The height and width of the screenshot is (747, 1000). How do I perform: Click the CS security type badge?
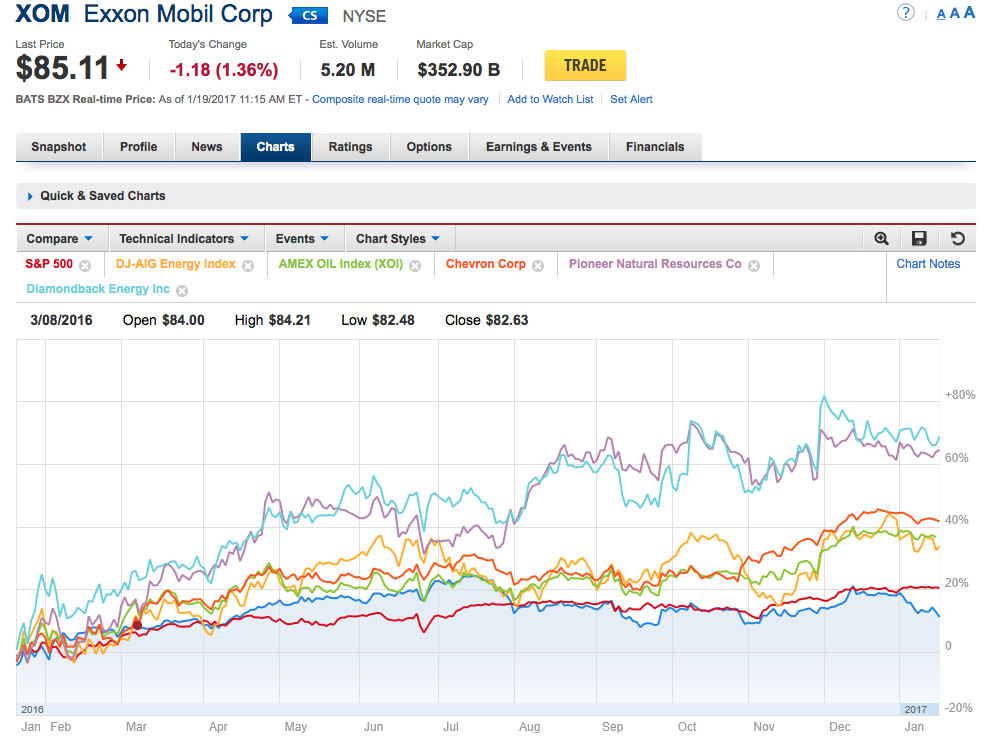pyautogui.click(x=308, y=15)
